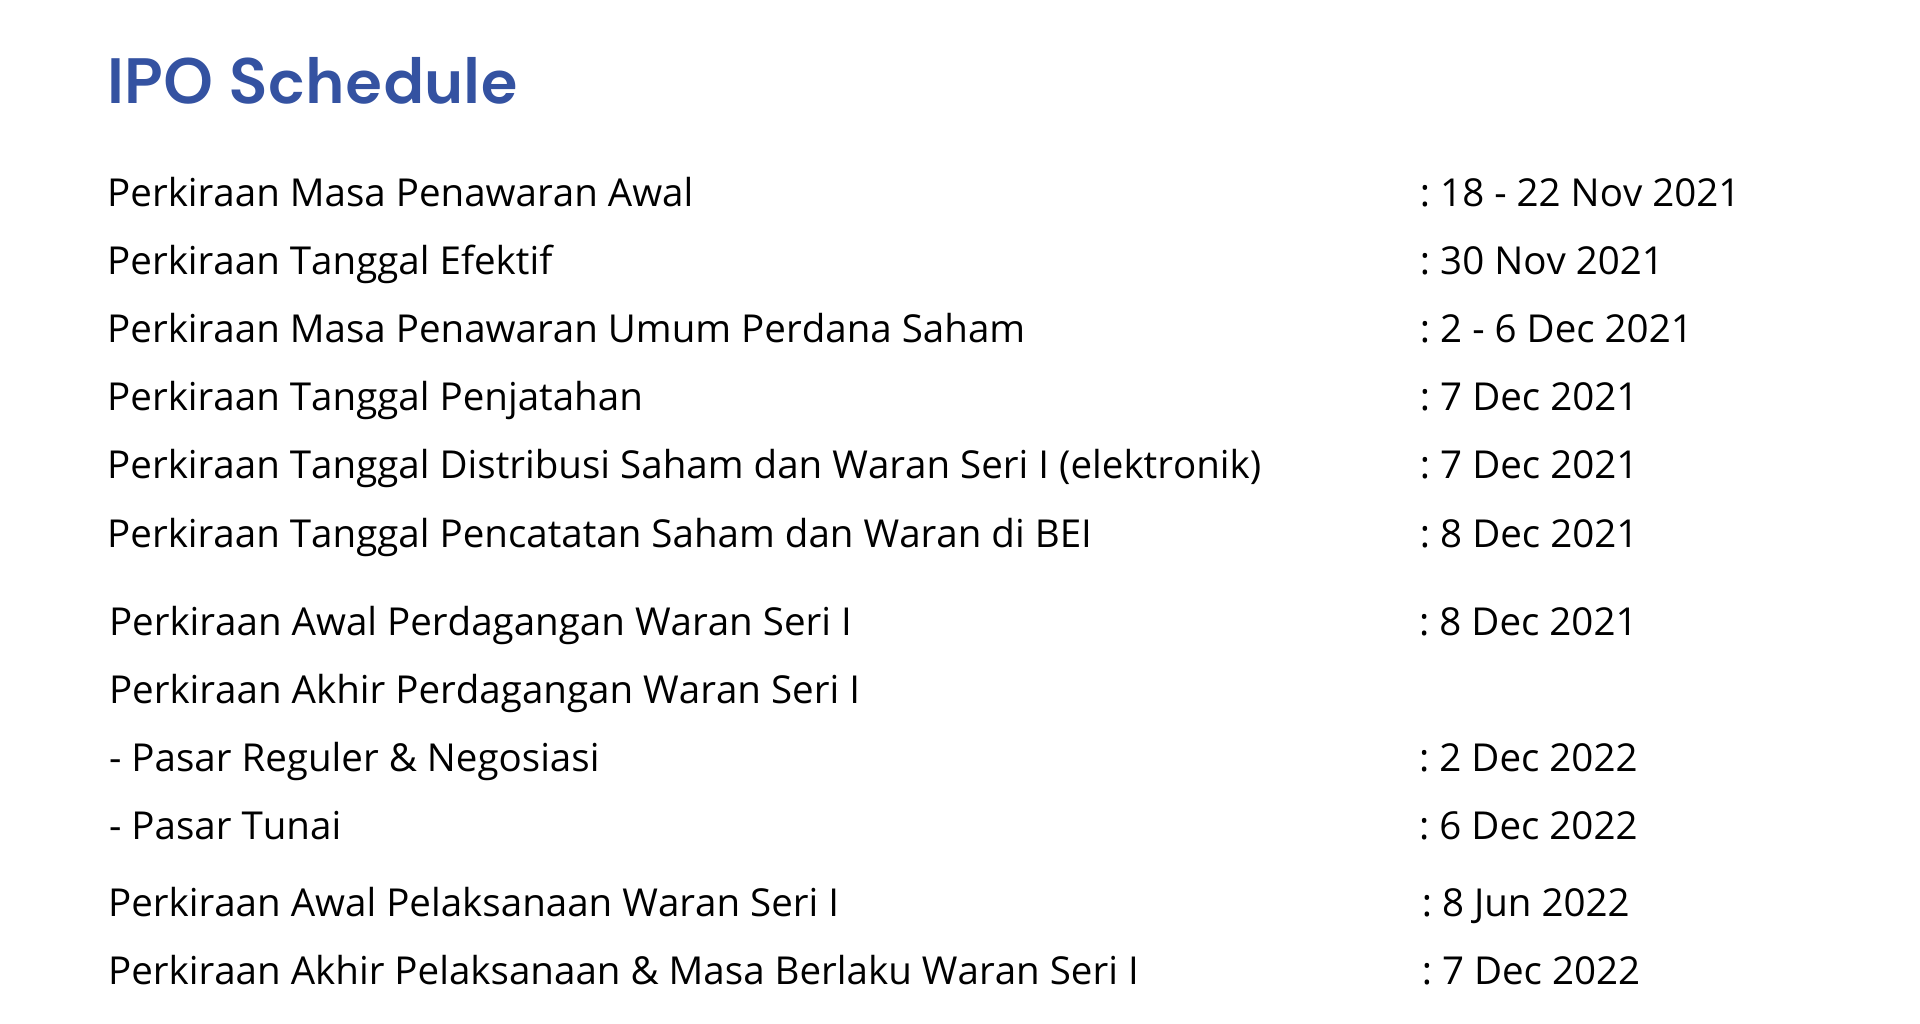Click Perkiraan Awal Perdagangan Waran Seri I
The width and height of the screenshot is (1920, 1024).
(480, 622)
